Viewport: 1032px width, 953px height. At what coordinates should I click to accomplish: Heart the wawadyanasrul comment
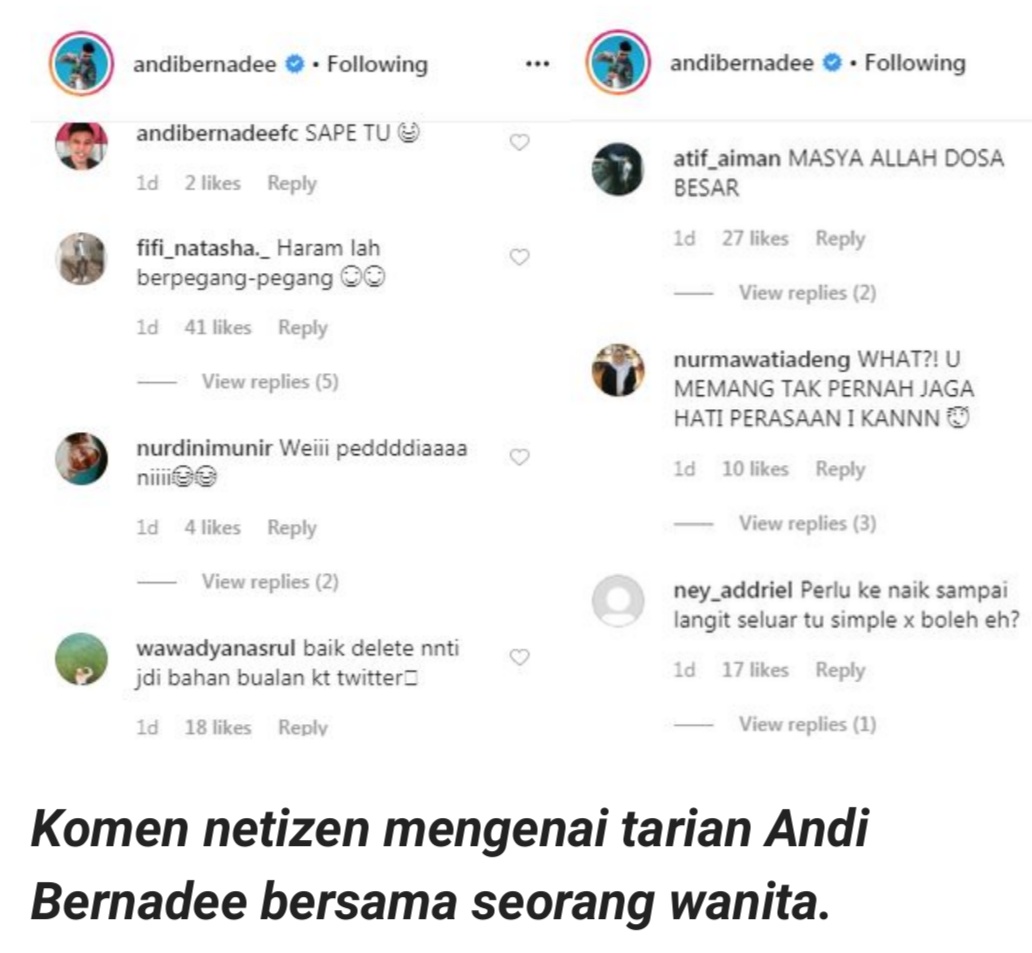[519, 657]
